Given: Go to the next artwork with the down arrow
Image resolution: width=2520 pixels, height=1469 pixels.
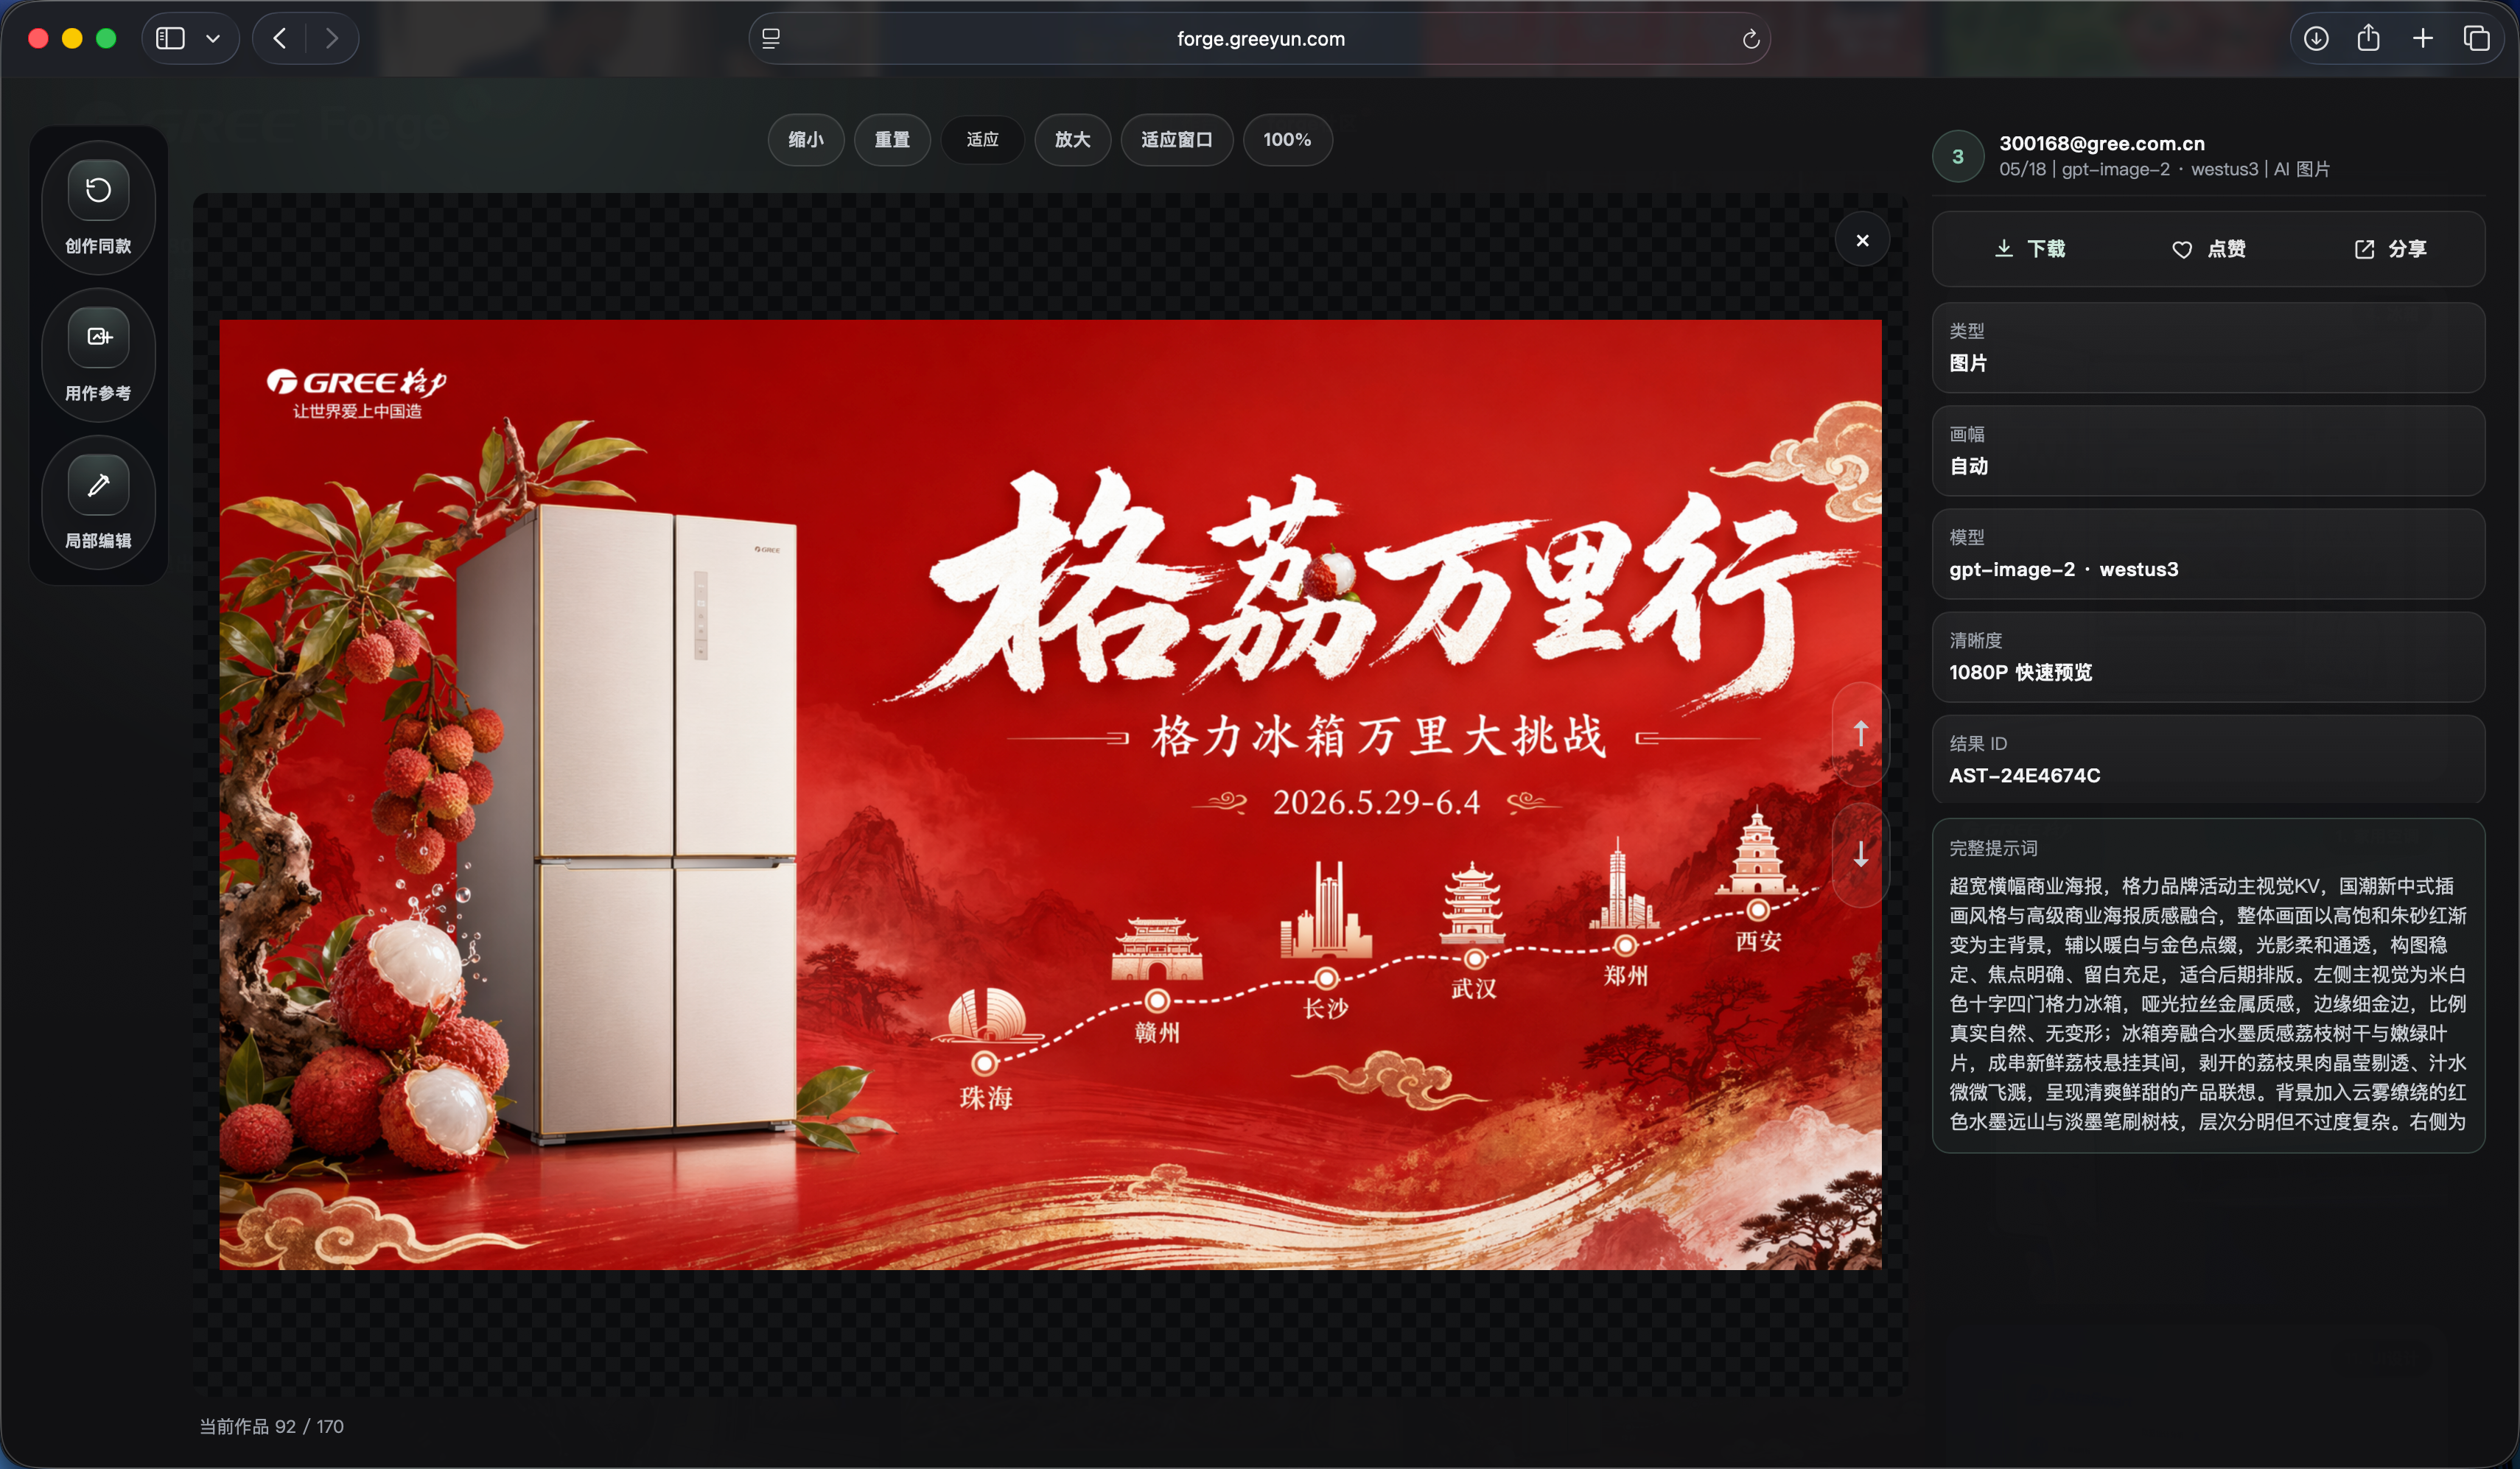Looking at the screenshot, I should 1860,854.
